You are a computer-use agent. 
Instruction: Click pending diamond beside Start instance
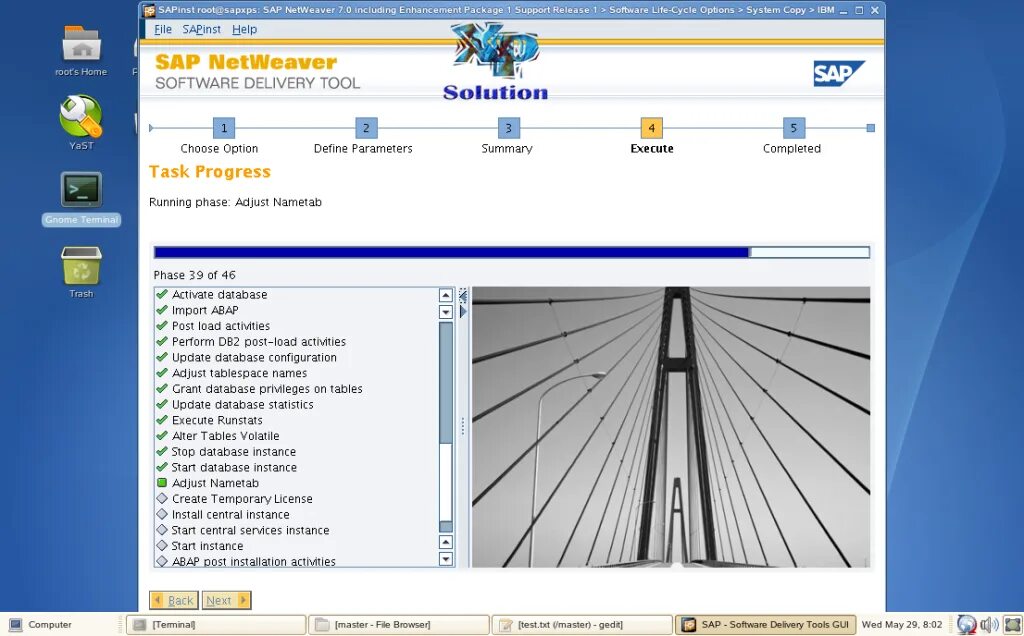pyautogui.click(x=162, y=545)
